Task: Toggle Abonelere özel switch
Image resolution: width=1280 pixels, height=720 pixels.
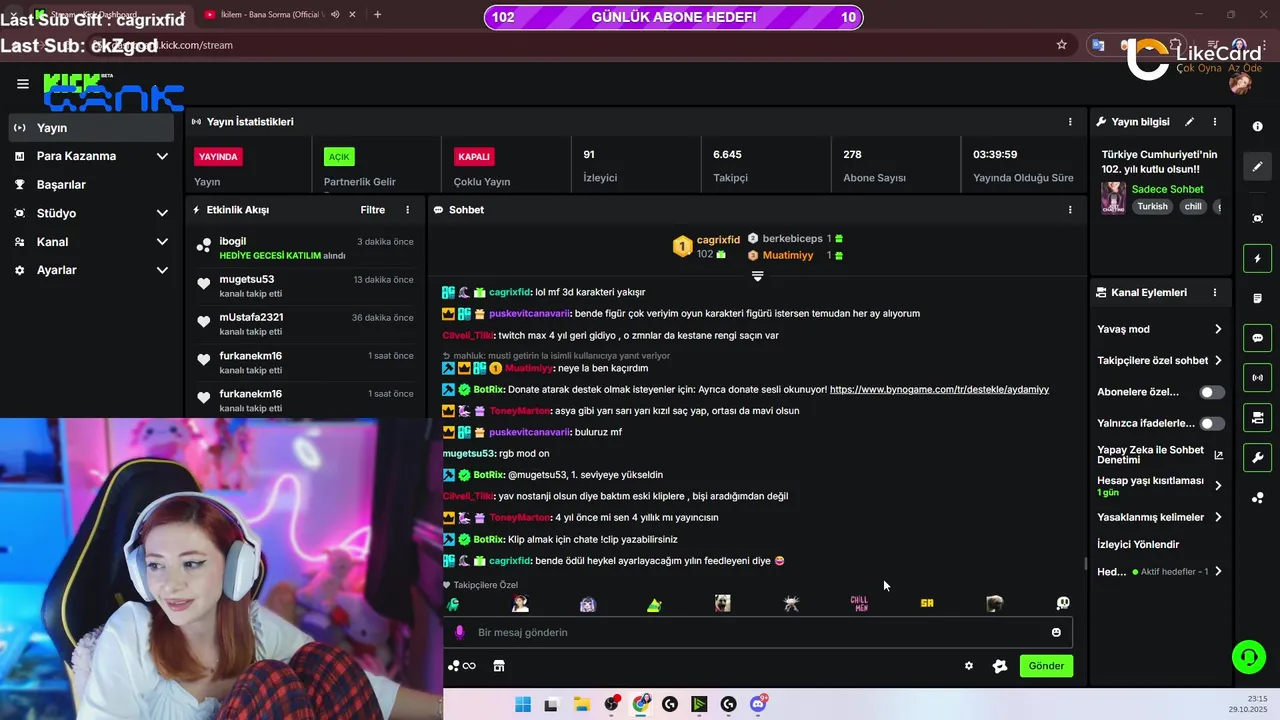Action: [x=1212, y=392]
